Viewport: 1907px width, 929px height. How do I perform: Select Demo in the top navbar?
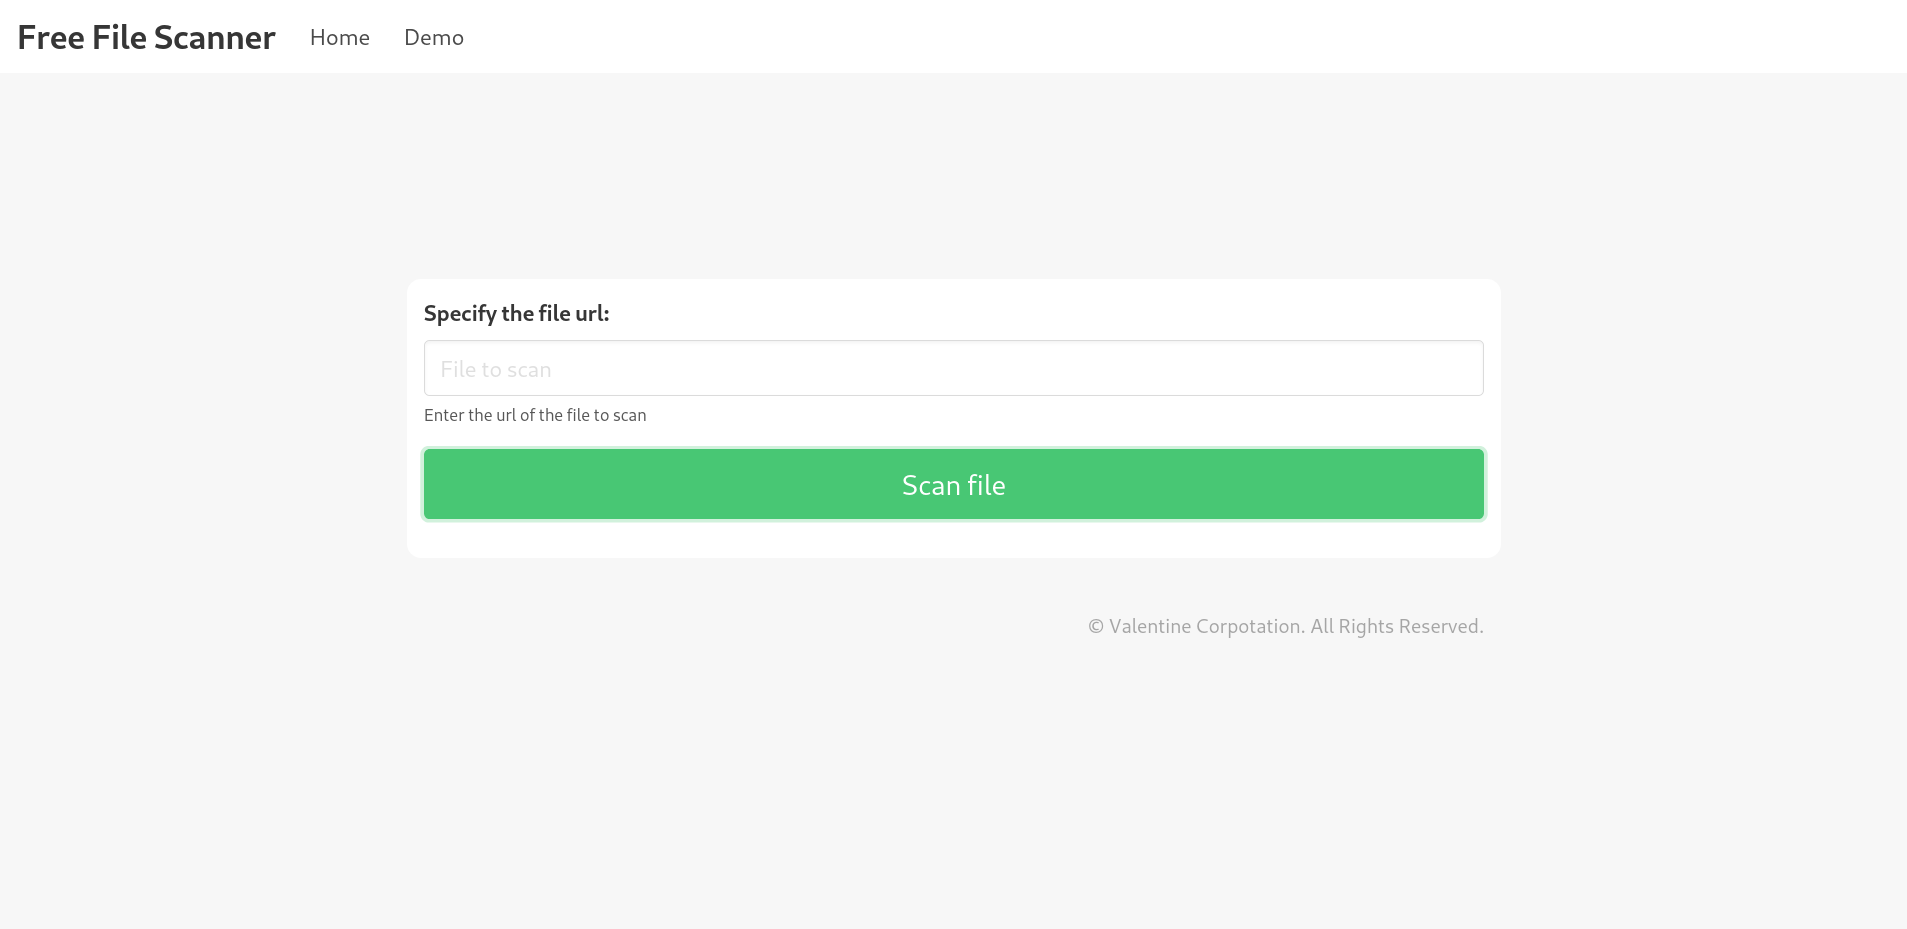point(434,37)
